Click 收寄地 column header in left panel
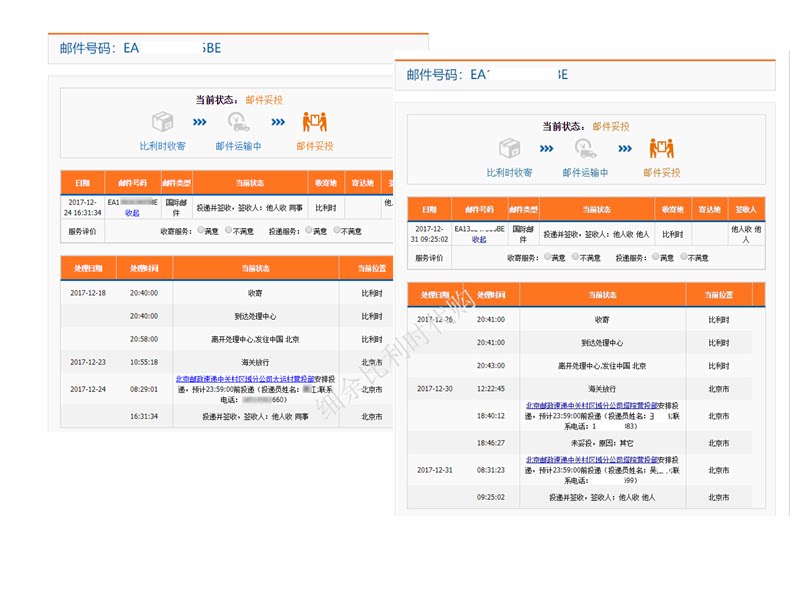The width and height of the screenshot is (800, 600). pos(326,183)
